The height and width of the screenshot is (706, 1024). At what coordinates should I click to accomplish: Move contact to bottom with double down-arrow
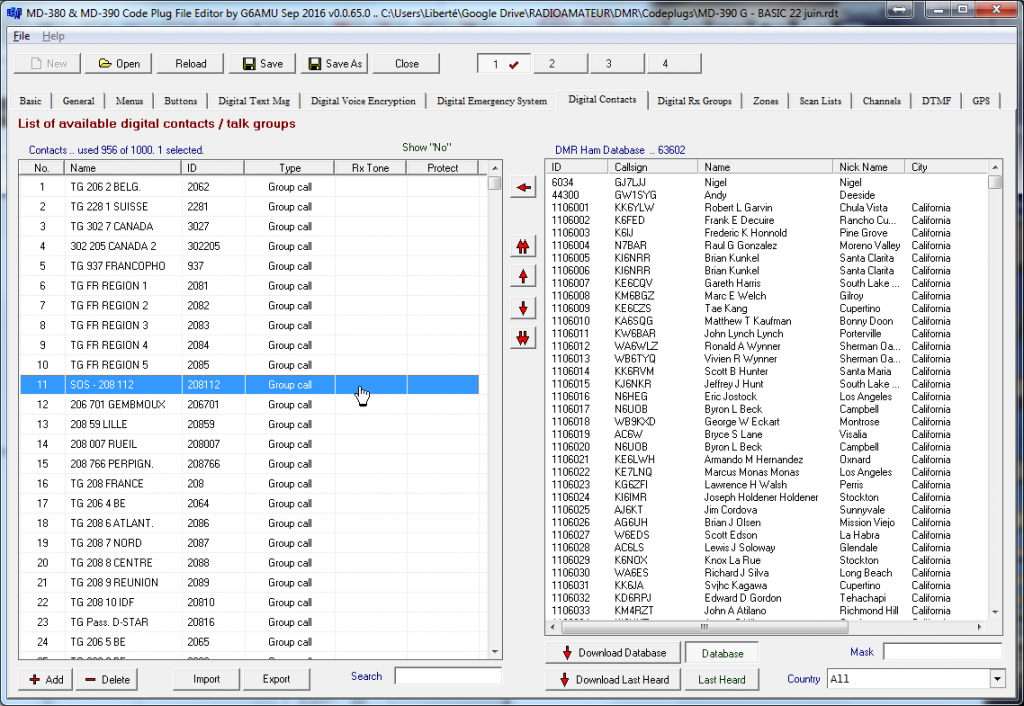(x=522, y=338)
